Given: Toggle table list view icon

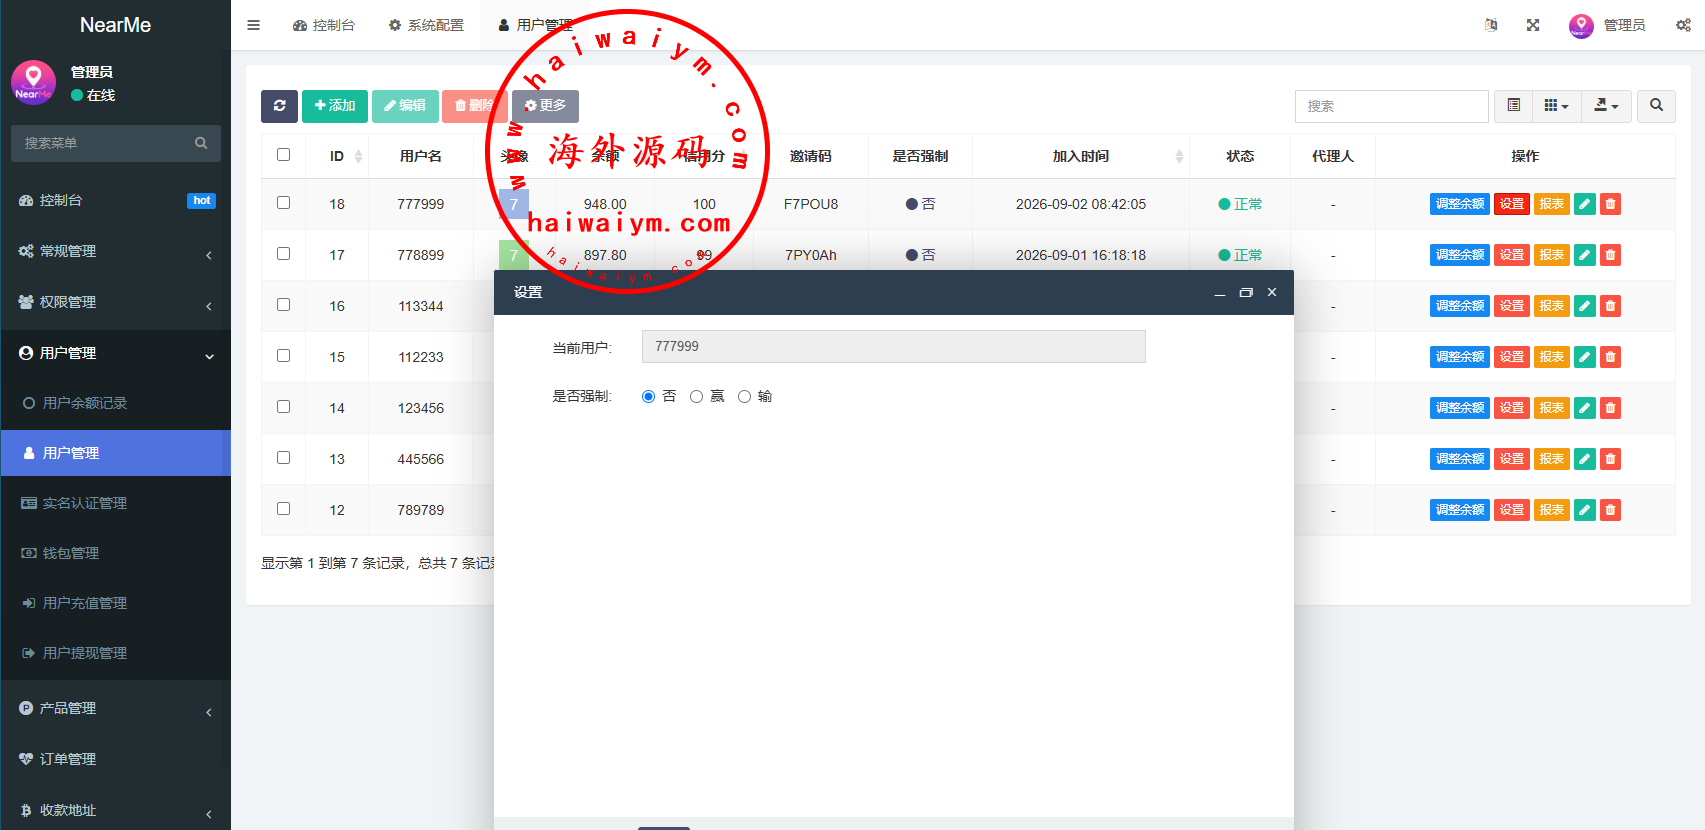Looking at the screenshot, I should click(x=1514, y=106).
